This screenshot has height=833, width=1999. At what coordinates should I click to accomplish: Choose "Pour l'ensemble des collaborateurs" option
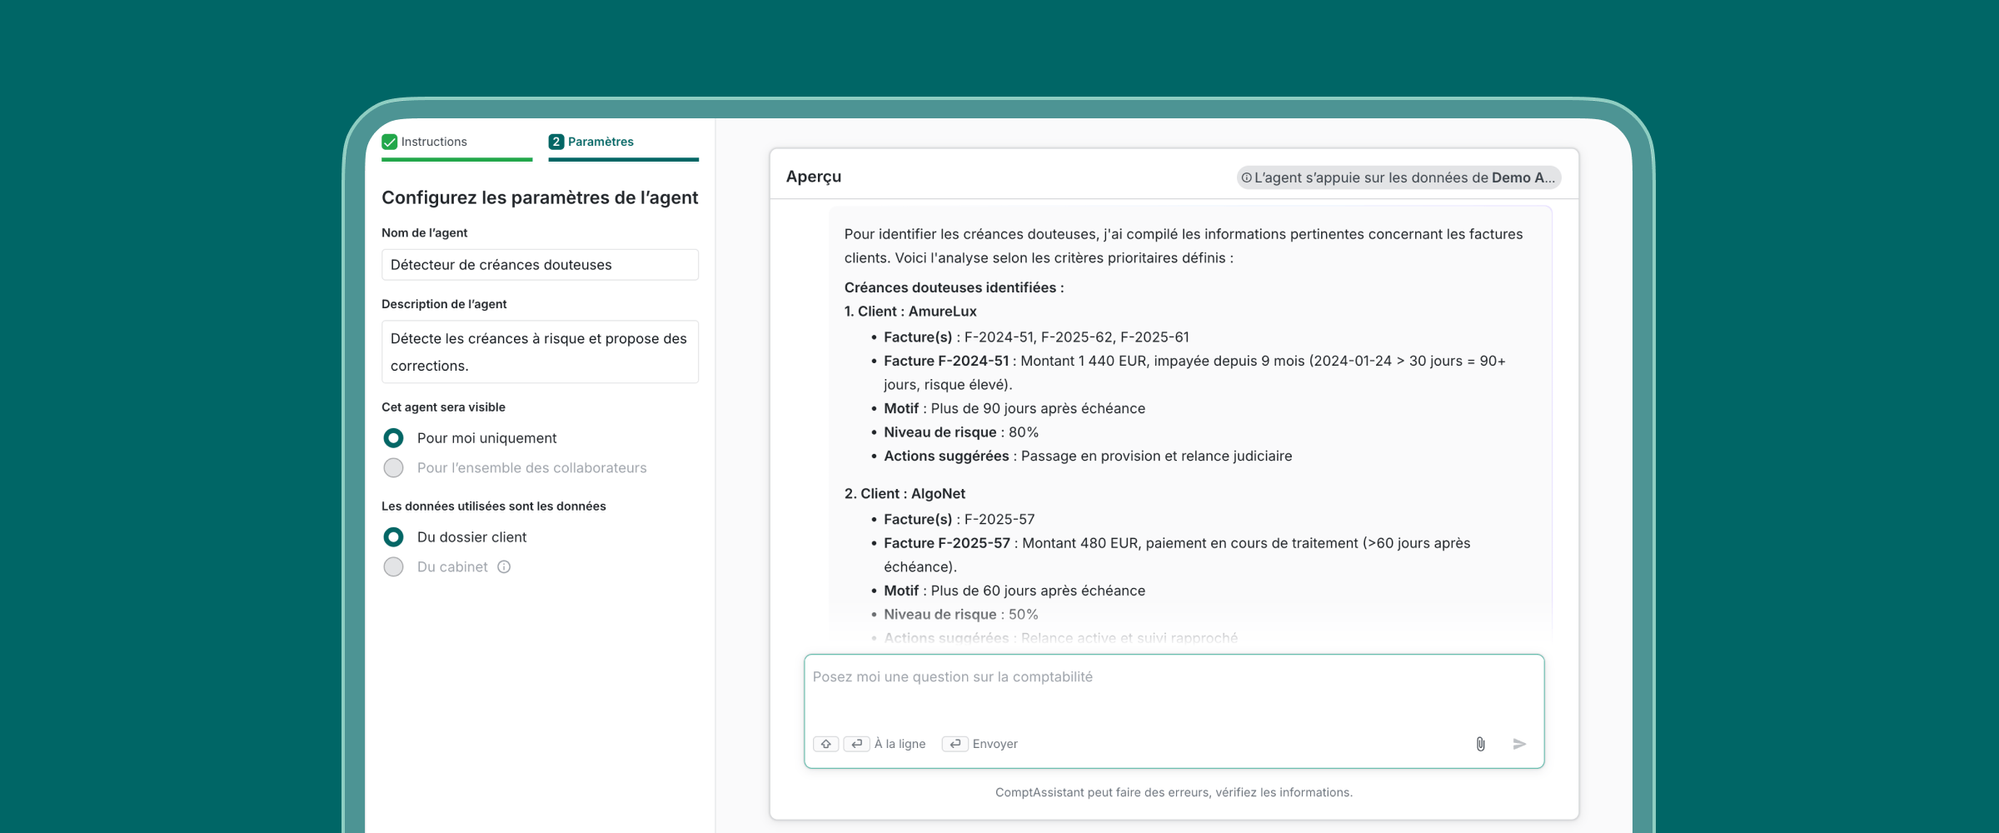click(x=394, y=468)
